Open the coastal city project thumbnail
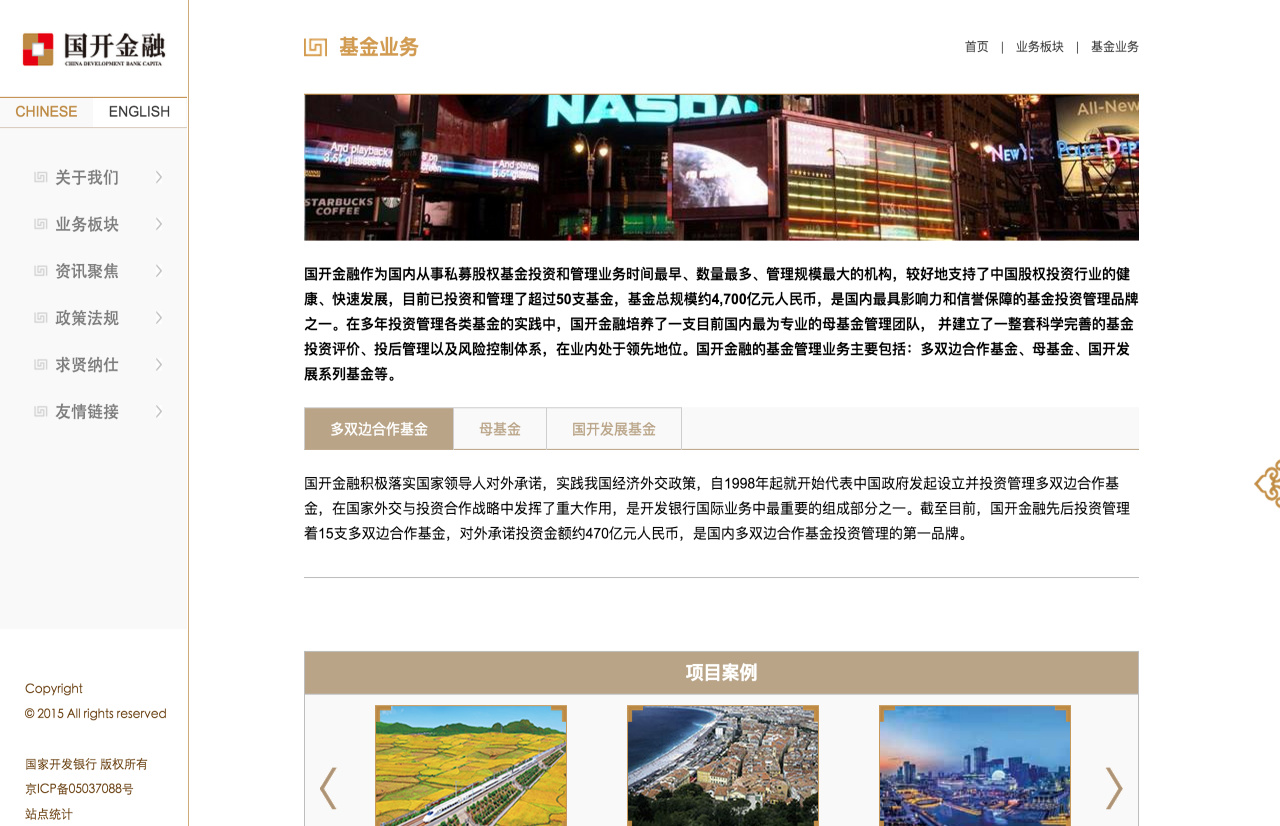 tap(723, 765)
